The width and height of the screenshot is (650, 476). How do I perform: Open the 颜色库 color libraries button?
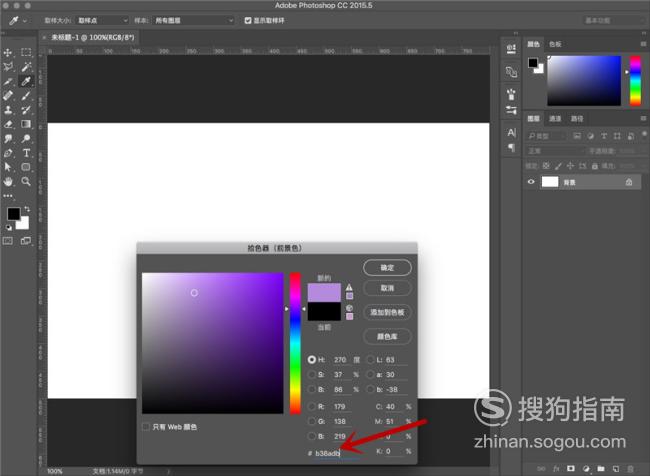[387, 336]
